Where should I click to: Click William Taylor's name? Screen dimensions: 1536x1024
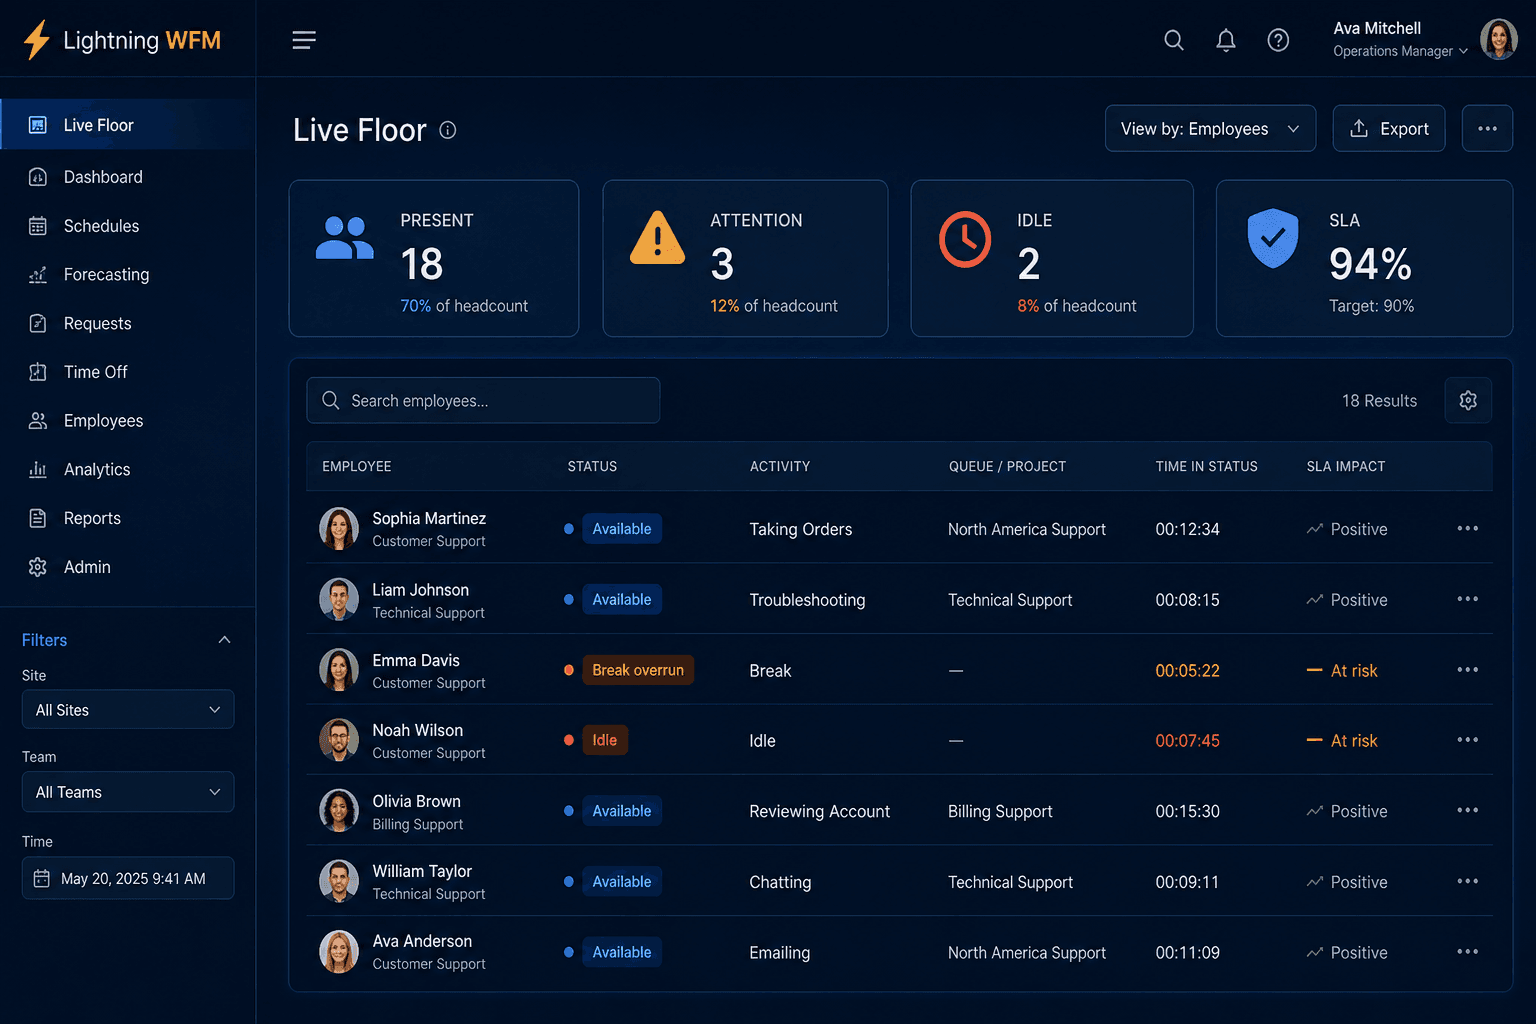422,871
